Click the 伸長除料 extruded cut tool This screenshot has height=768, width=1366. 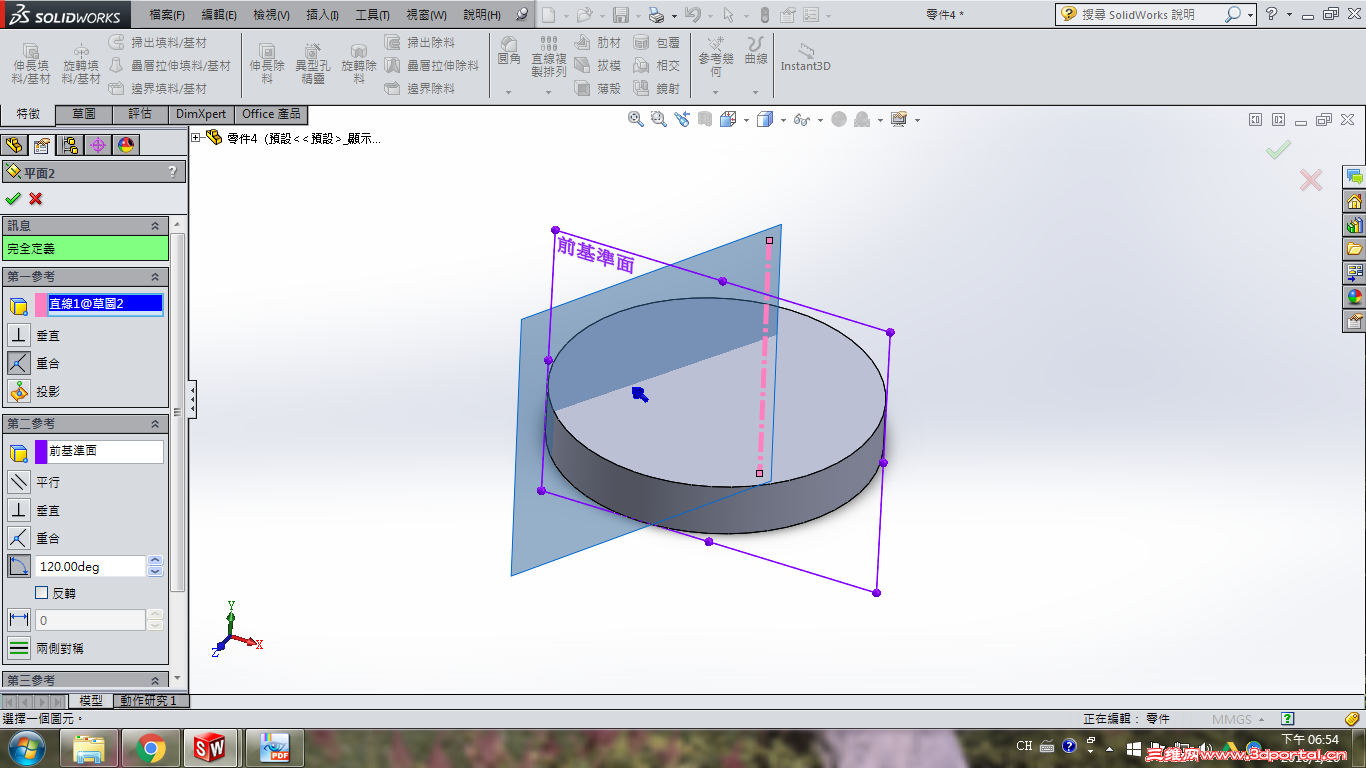267,64
